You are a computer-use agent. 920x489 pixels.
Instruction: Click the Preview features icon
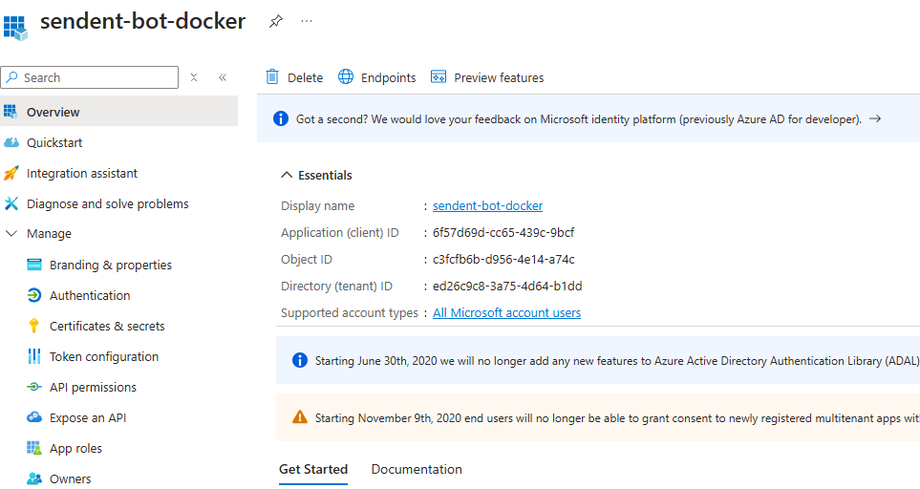pyautogui.click(x=438, y=77)
